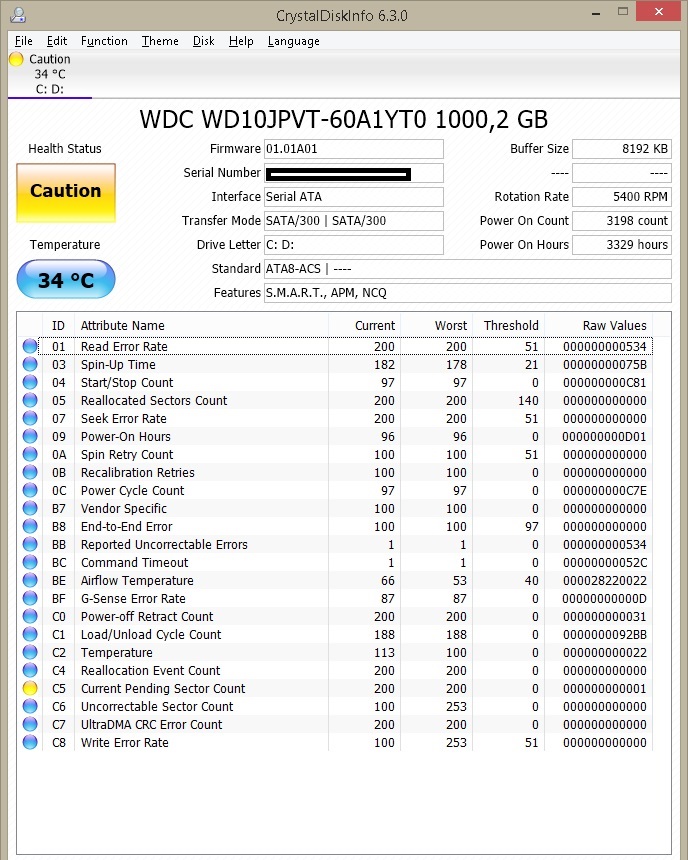Click the blue icon next to Spin-Up Time
The image size is (688, 860).
[x=30, y=365]
